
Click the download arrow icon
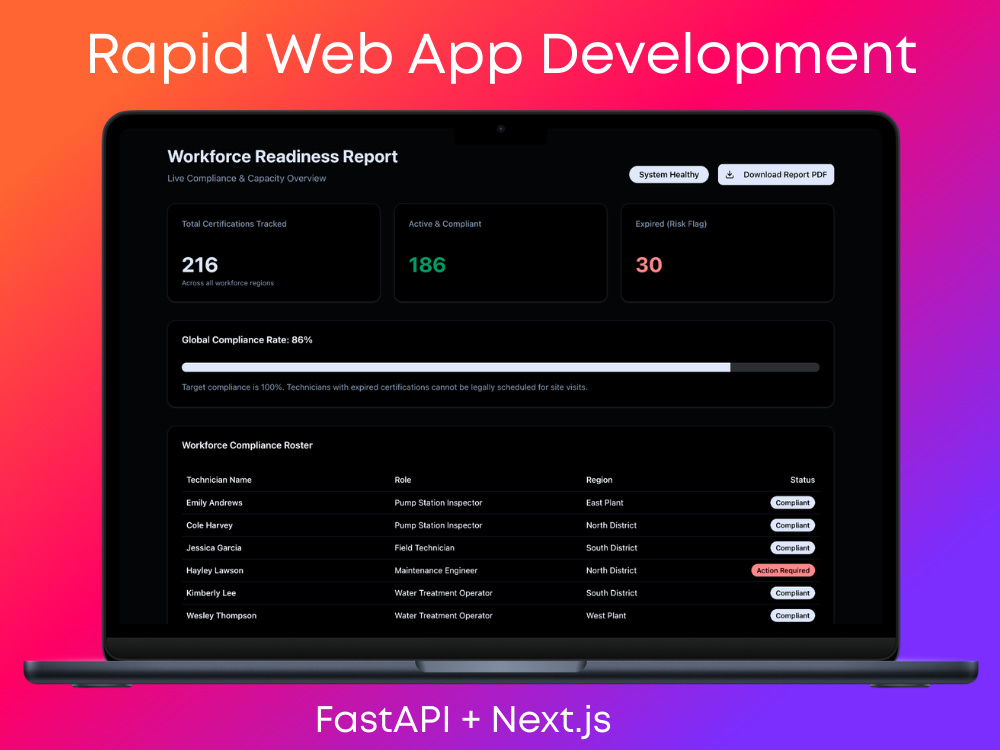(x=730, y=175)
